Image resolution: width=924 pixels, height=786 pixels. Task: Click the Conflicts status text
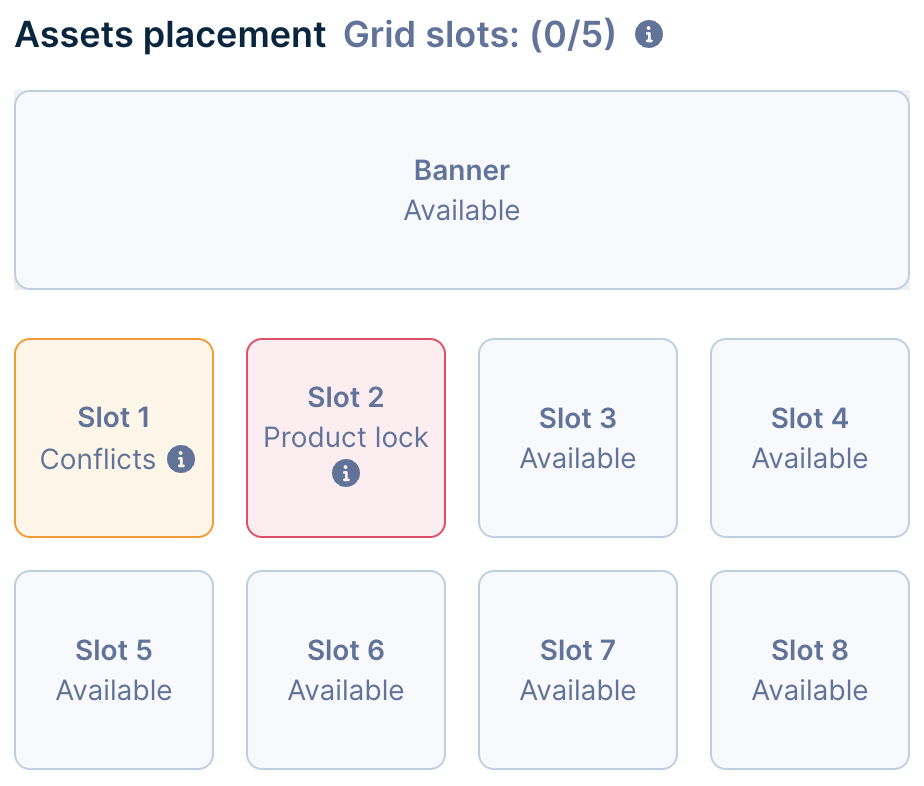pyautogui.click(x=98, y=459)
